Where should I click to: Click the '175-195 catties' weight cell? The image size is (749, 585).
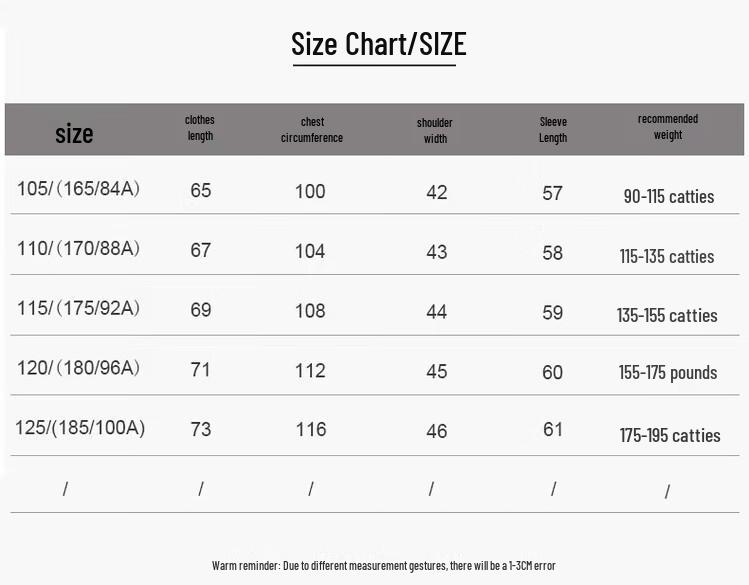coord(670,435)
